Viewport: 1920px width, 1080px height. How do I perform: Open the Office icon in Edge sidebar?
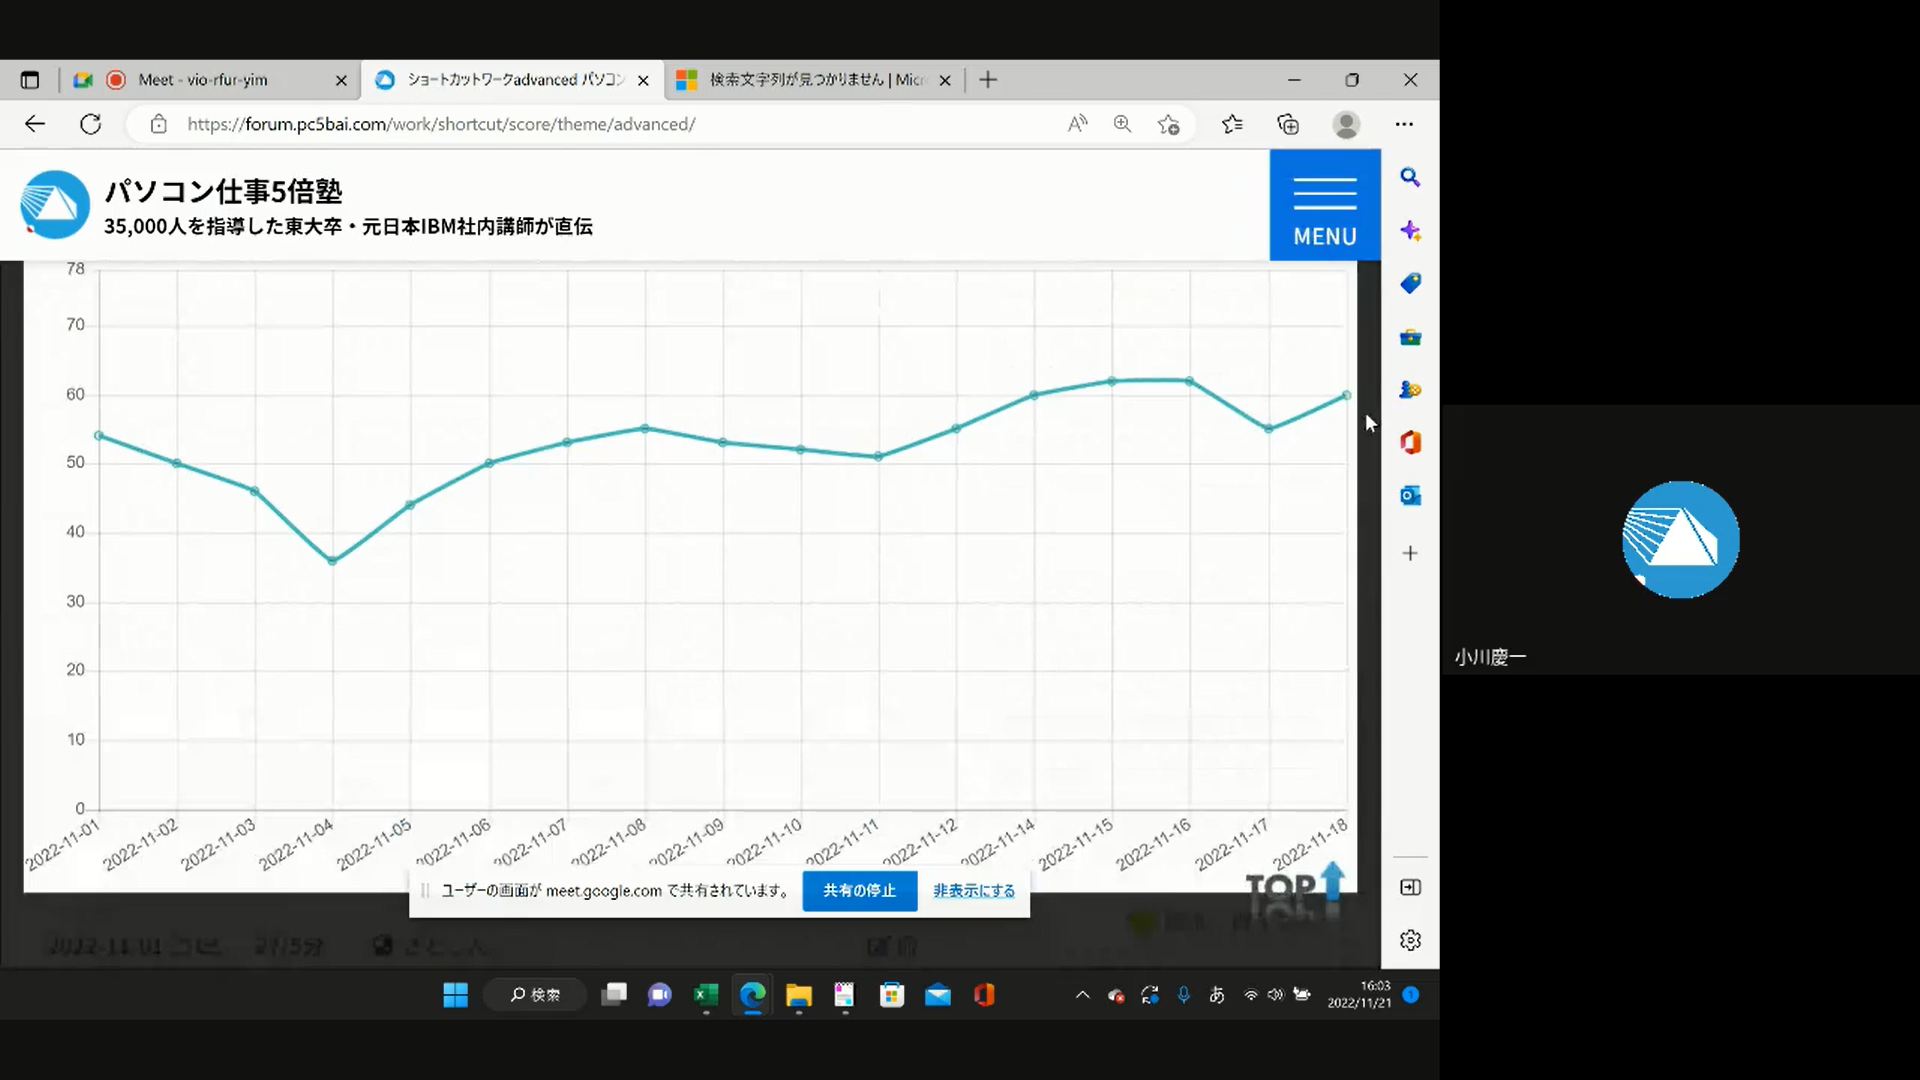point(1410,442)
